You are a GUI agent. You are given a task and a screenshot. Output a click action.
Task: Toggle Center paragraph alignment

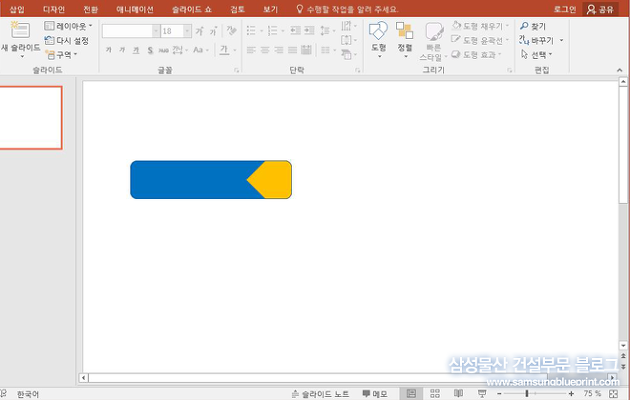click(265, 50)
